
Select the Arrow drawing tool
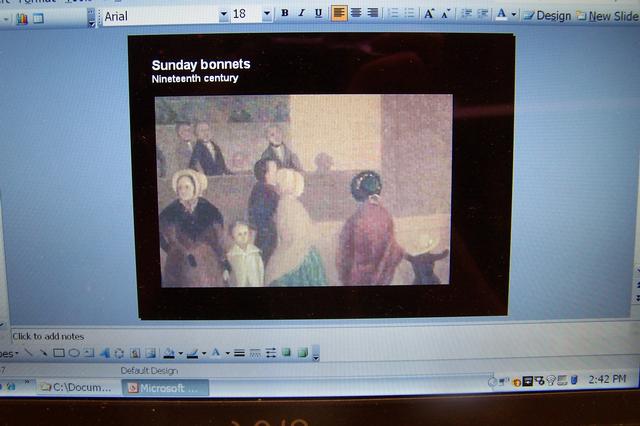(x=43, y=353)
